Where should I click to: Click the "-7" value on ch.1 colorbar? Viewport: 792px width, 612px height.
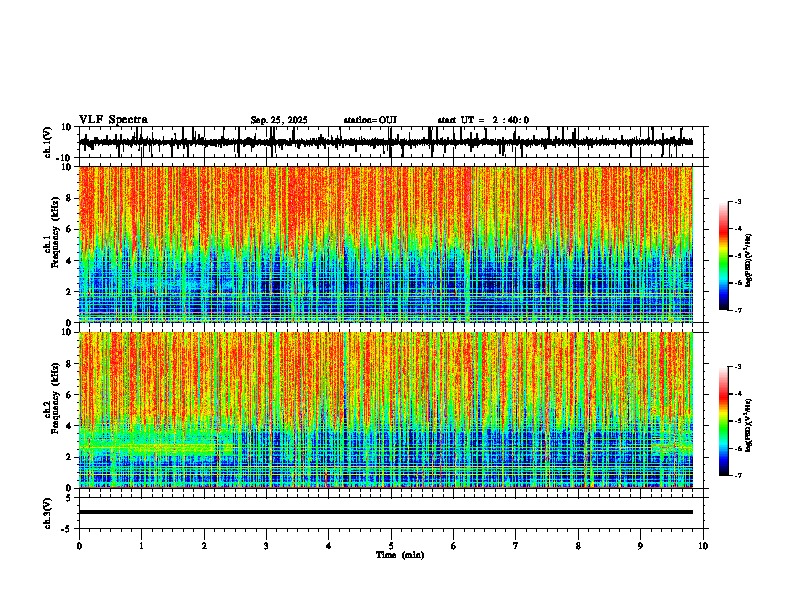[x=738, y=311]
